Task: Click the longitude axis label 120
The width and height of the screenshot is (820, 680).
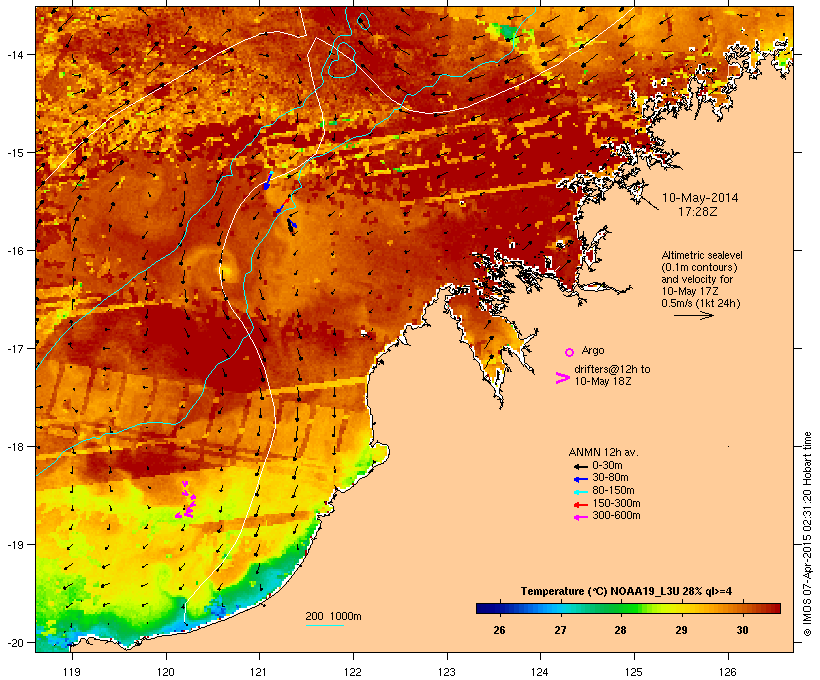Action: coord(166,672)
